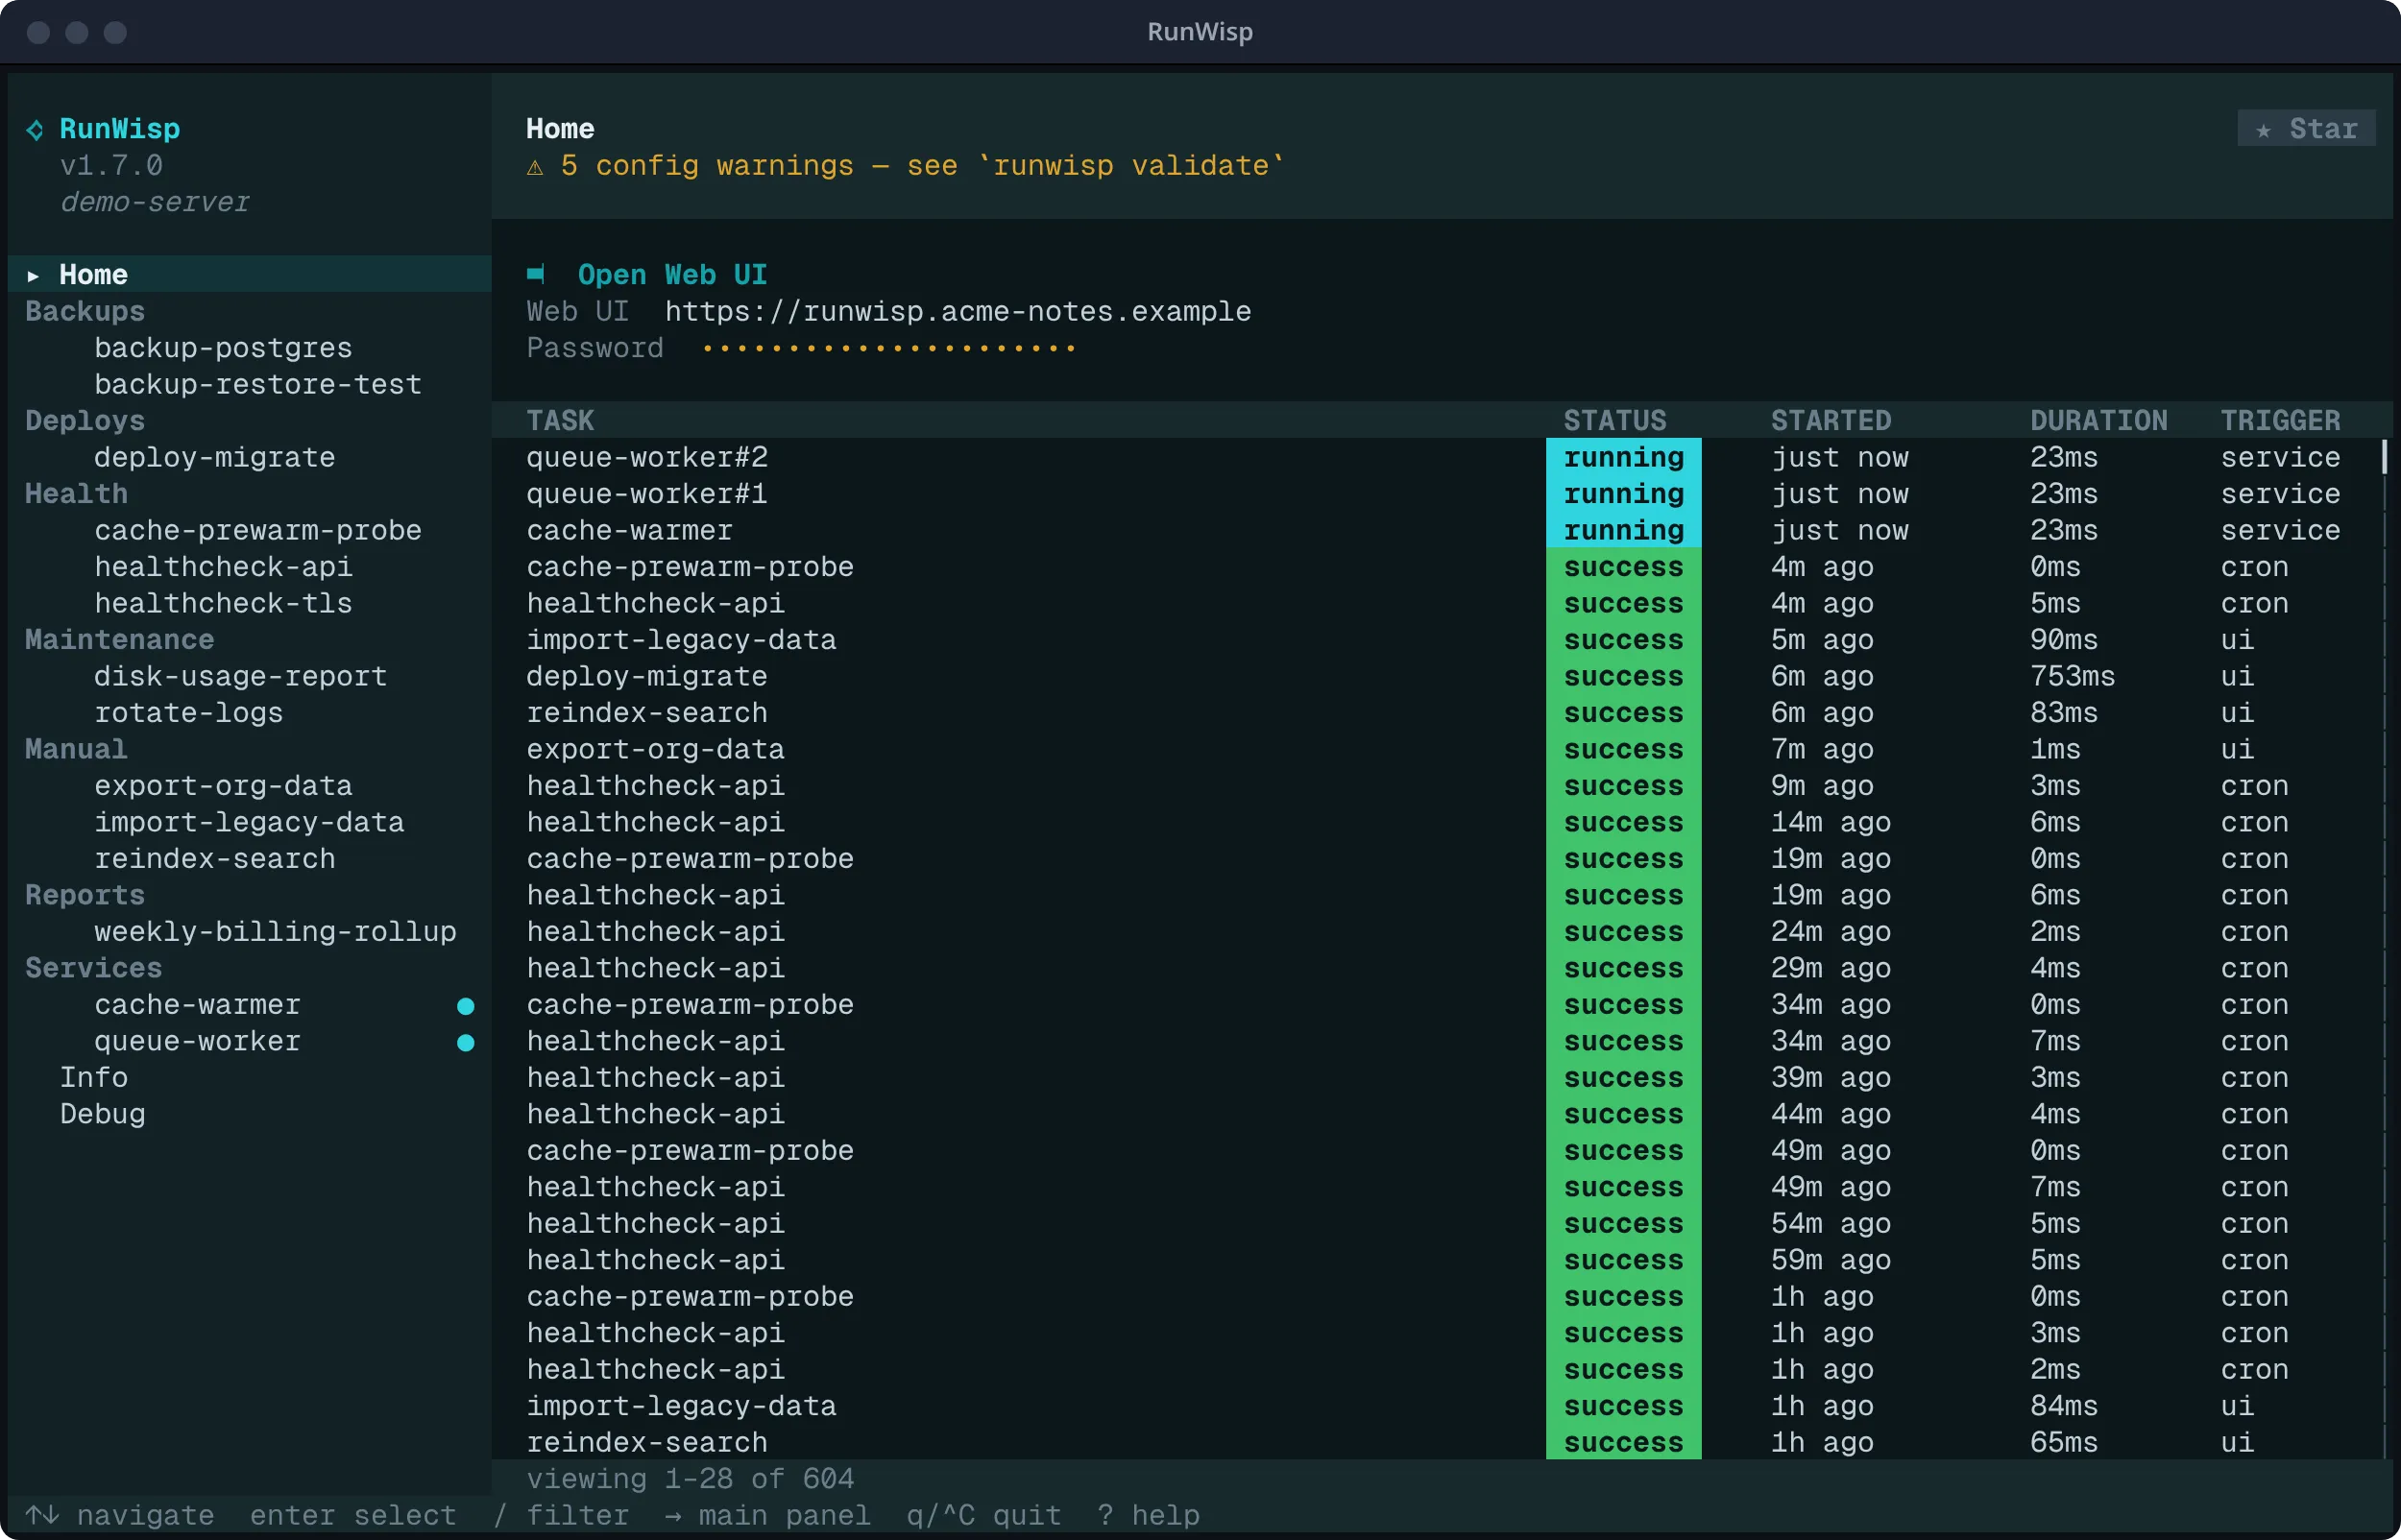Click the Manual group heading
Screen dimensions: 2401x1540
point(77,749)
